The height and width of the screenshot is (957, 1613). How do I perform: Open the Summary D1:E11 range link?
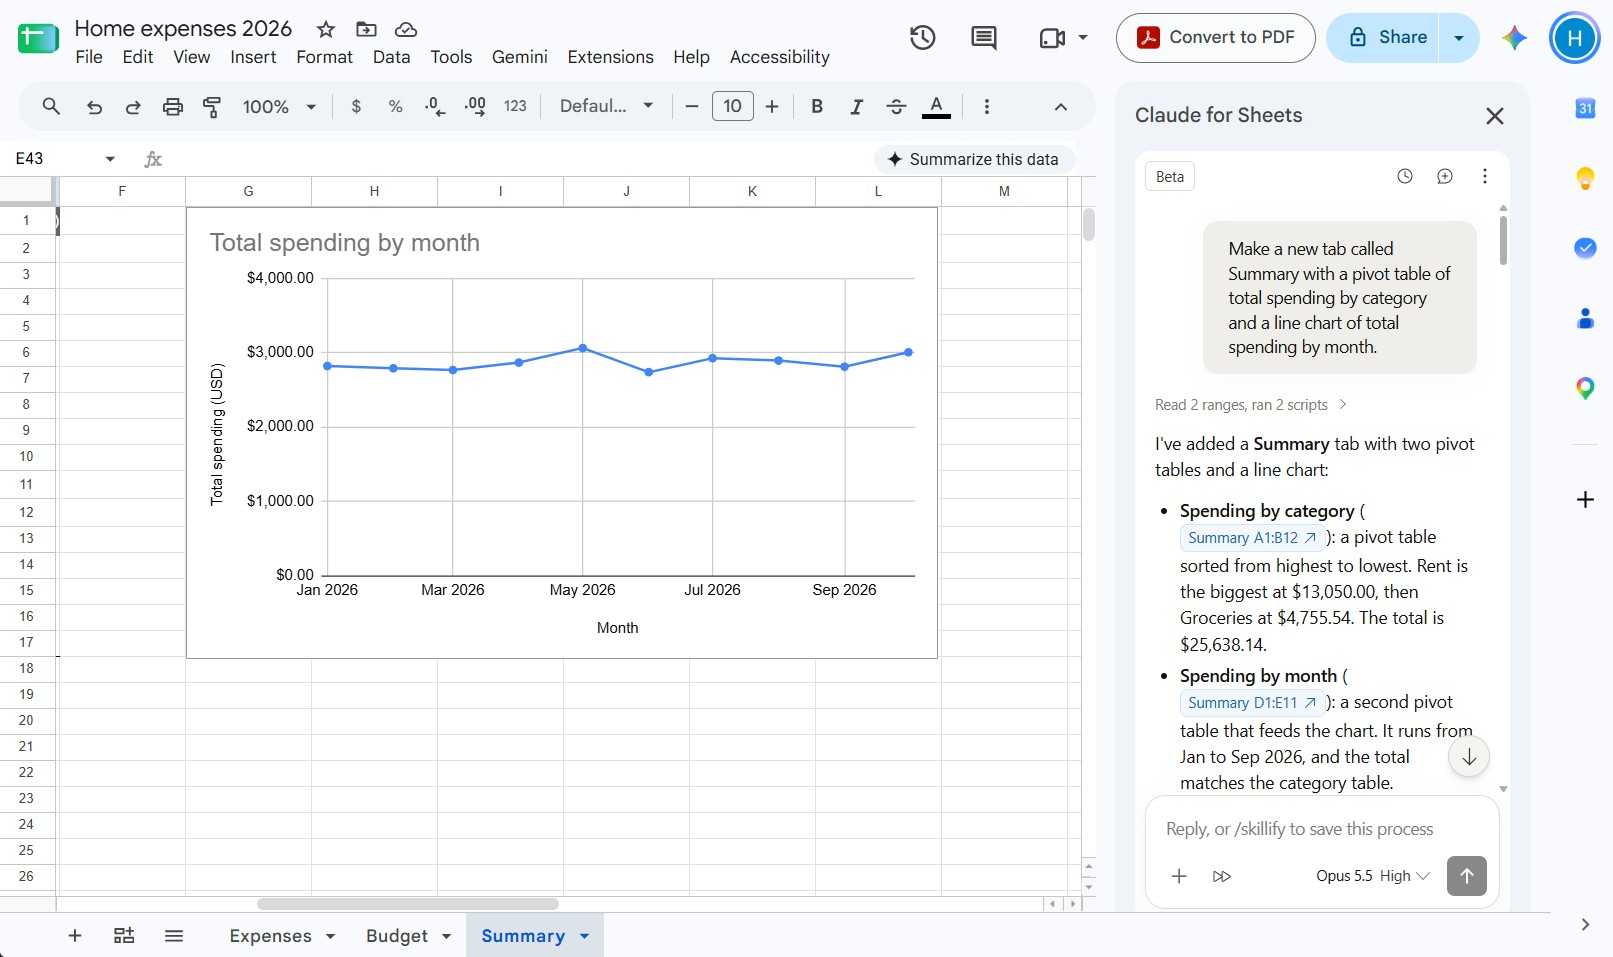pyautogui.click(x=1252, y=703)
